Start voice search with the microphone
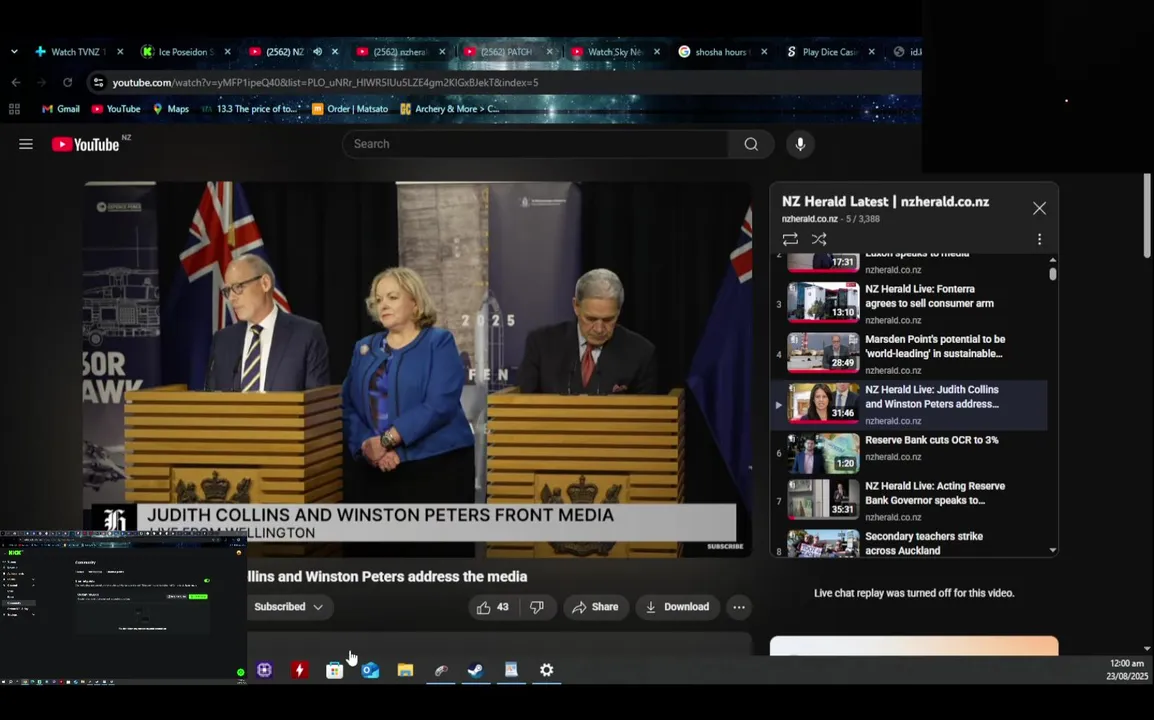The height and width of the screenshot is (720, 1154). (x=800, y=144)
